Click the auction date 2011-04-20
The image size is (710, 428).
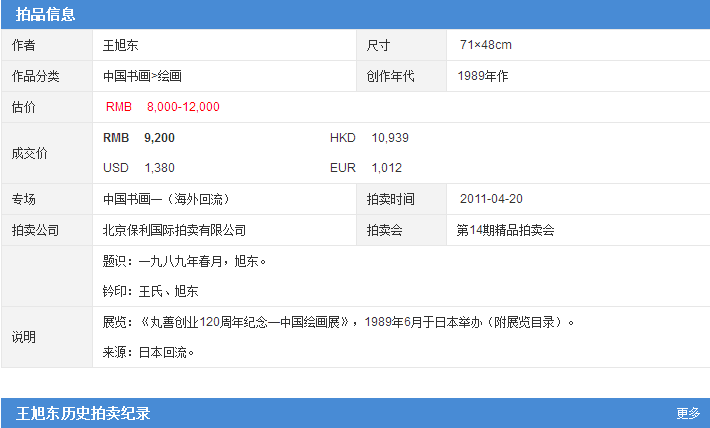point(491,199)
